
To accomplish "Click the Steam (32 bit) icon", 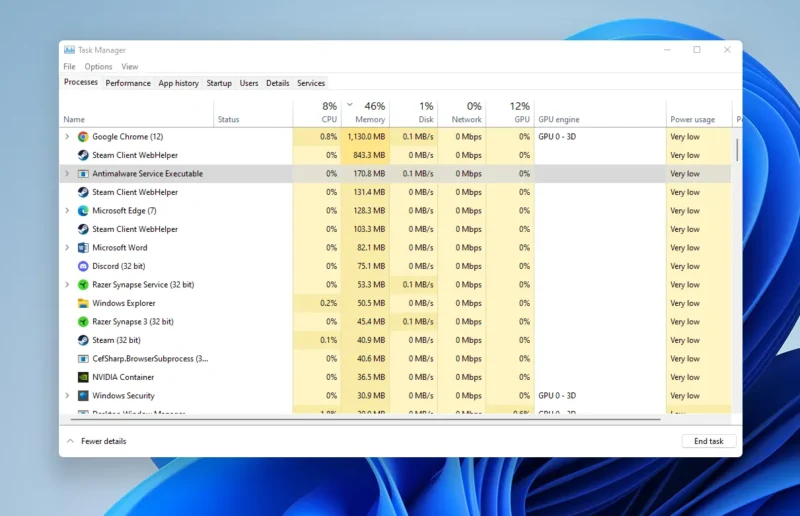I will tap(83, 340).
